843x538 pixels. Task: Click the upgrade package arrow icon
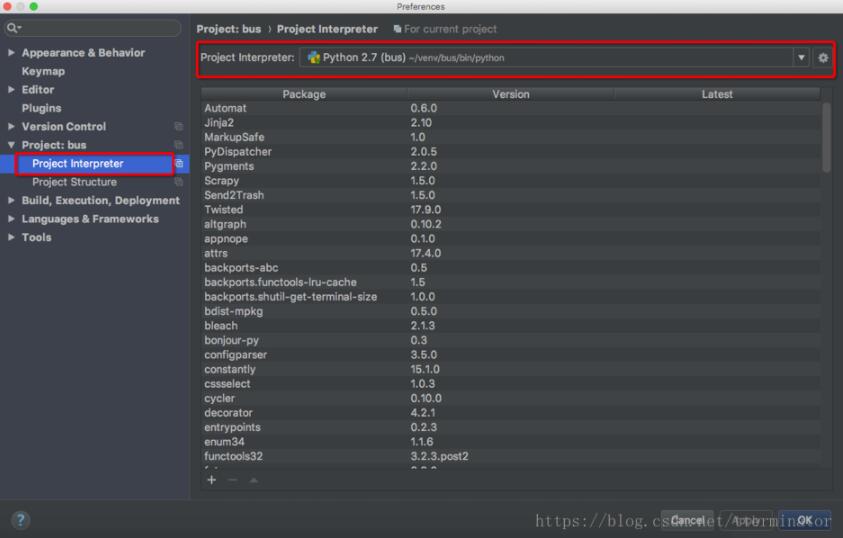pyautogui.click(x=254, y=480)
